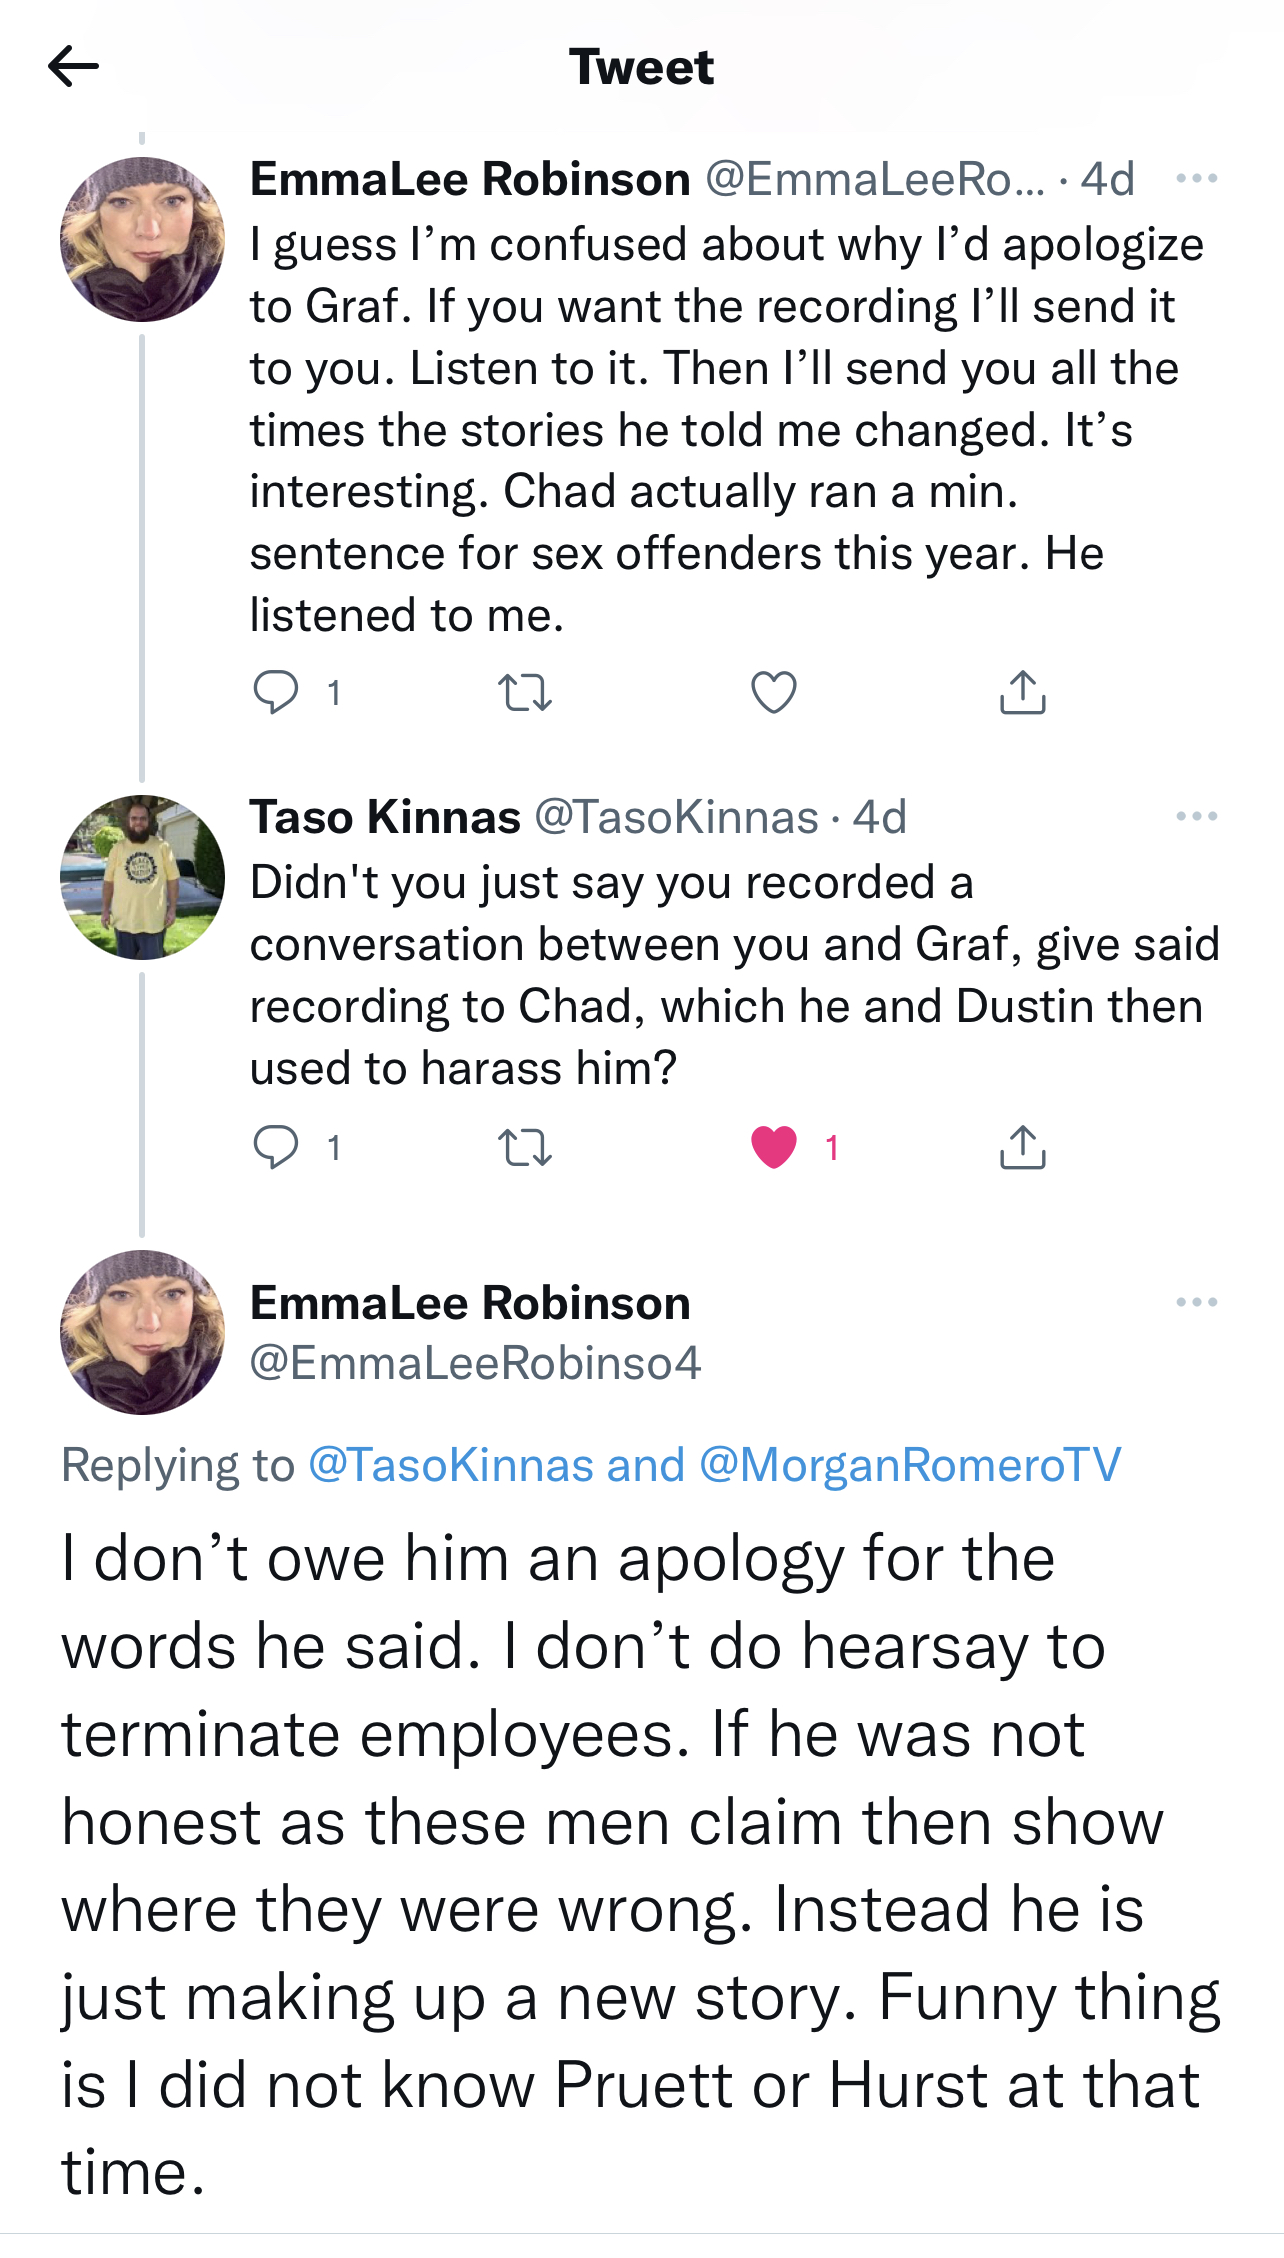Like EmmaLee's first tweet with the heart

click(x=775, y=690)
